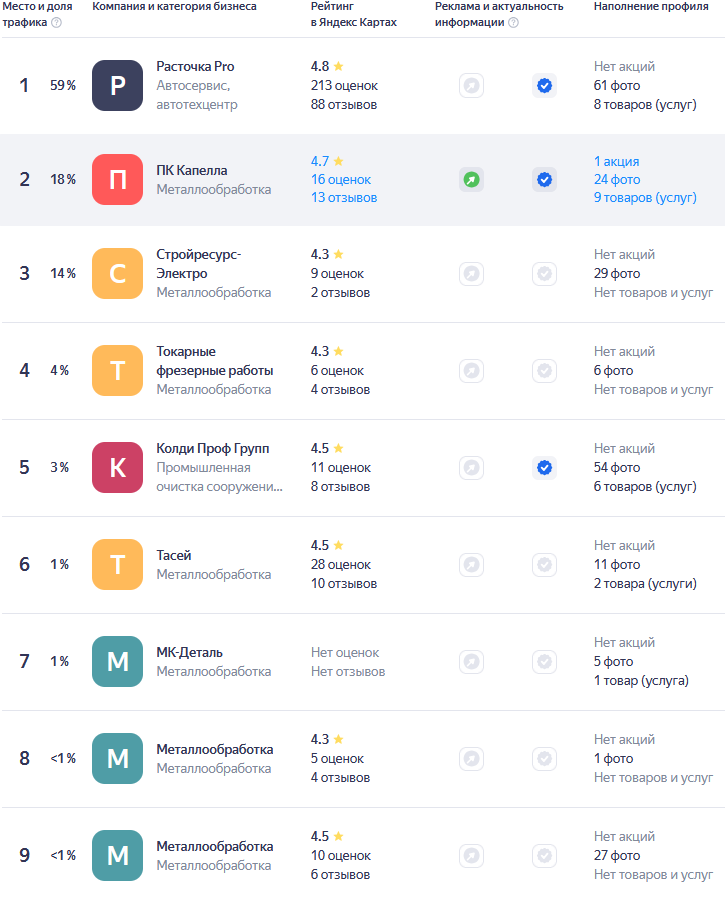Click the avatar of Металлообработка ranked 9

coord(118,855)
